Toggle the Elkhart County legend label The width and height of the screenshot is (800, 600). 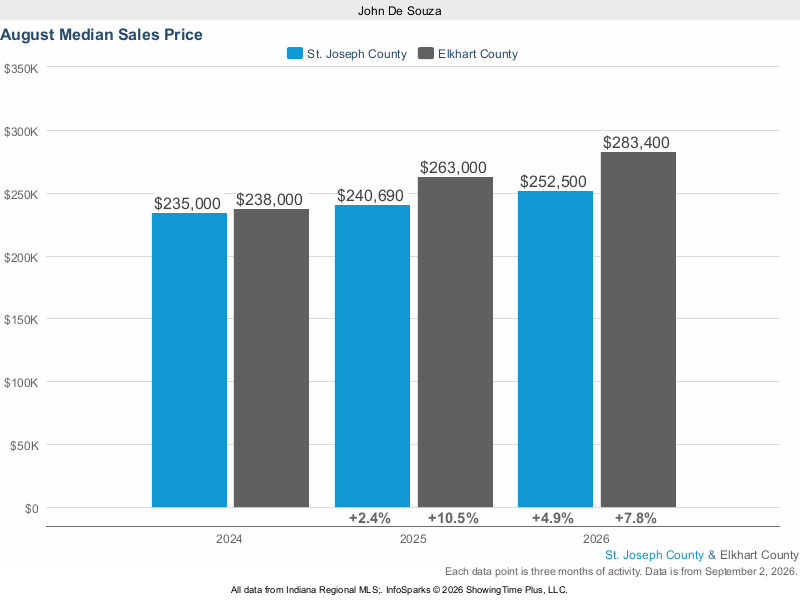click(478, 54)
